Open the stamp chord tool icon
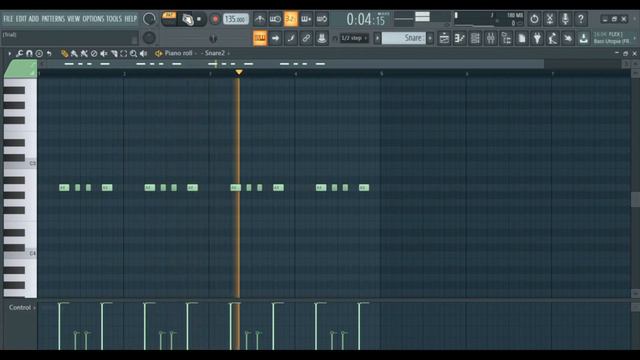The width and height of the screenshot is (640, 360). [39, 53]
